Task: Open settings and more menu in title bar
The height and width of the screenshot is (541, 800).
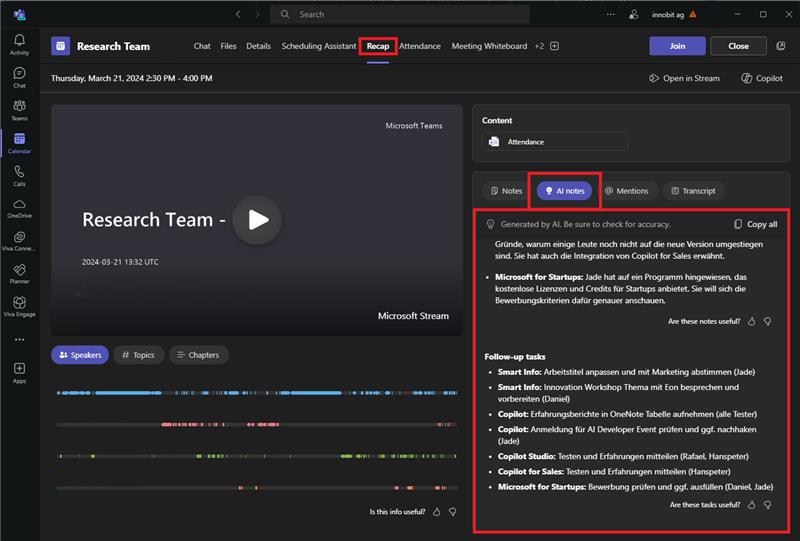Action: click(611, 14)
